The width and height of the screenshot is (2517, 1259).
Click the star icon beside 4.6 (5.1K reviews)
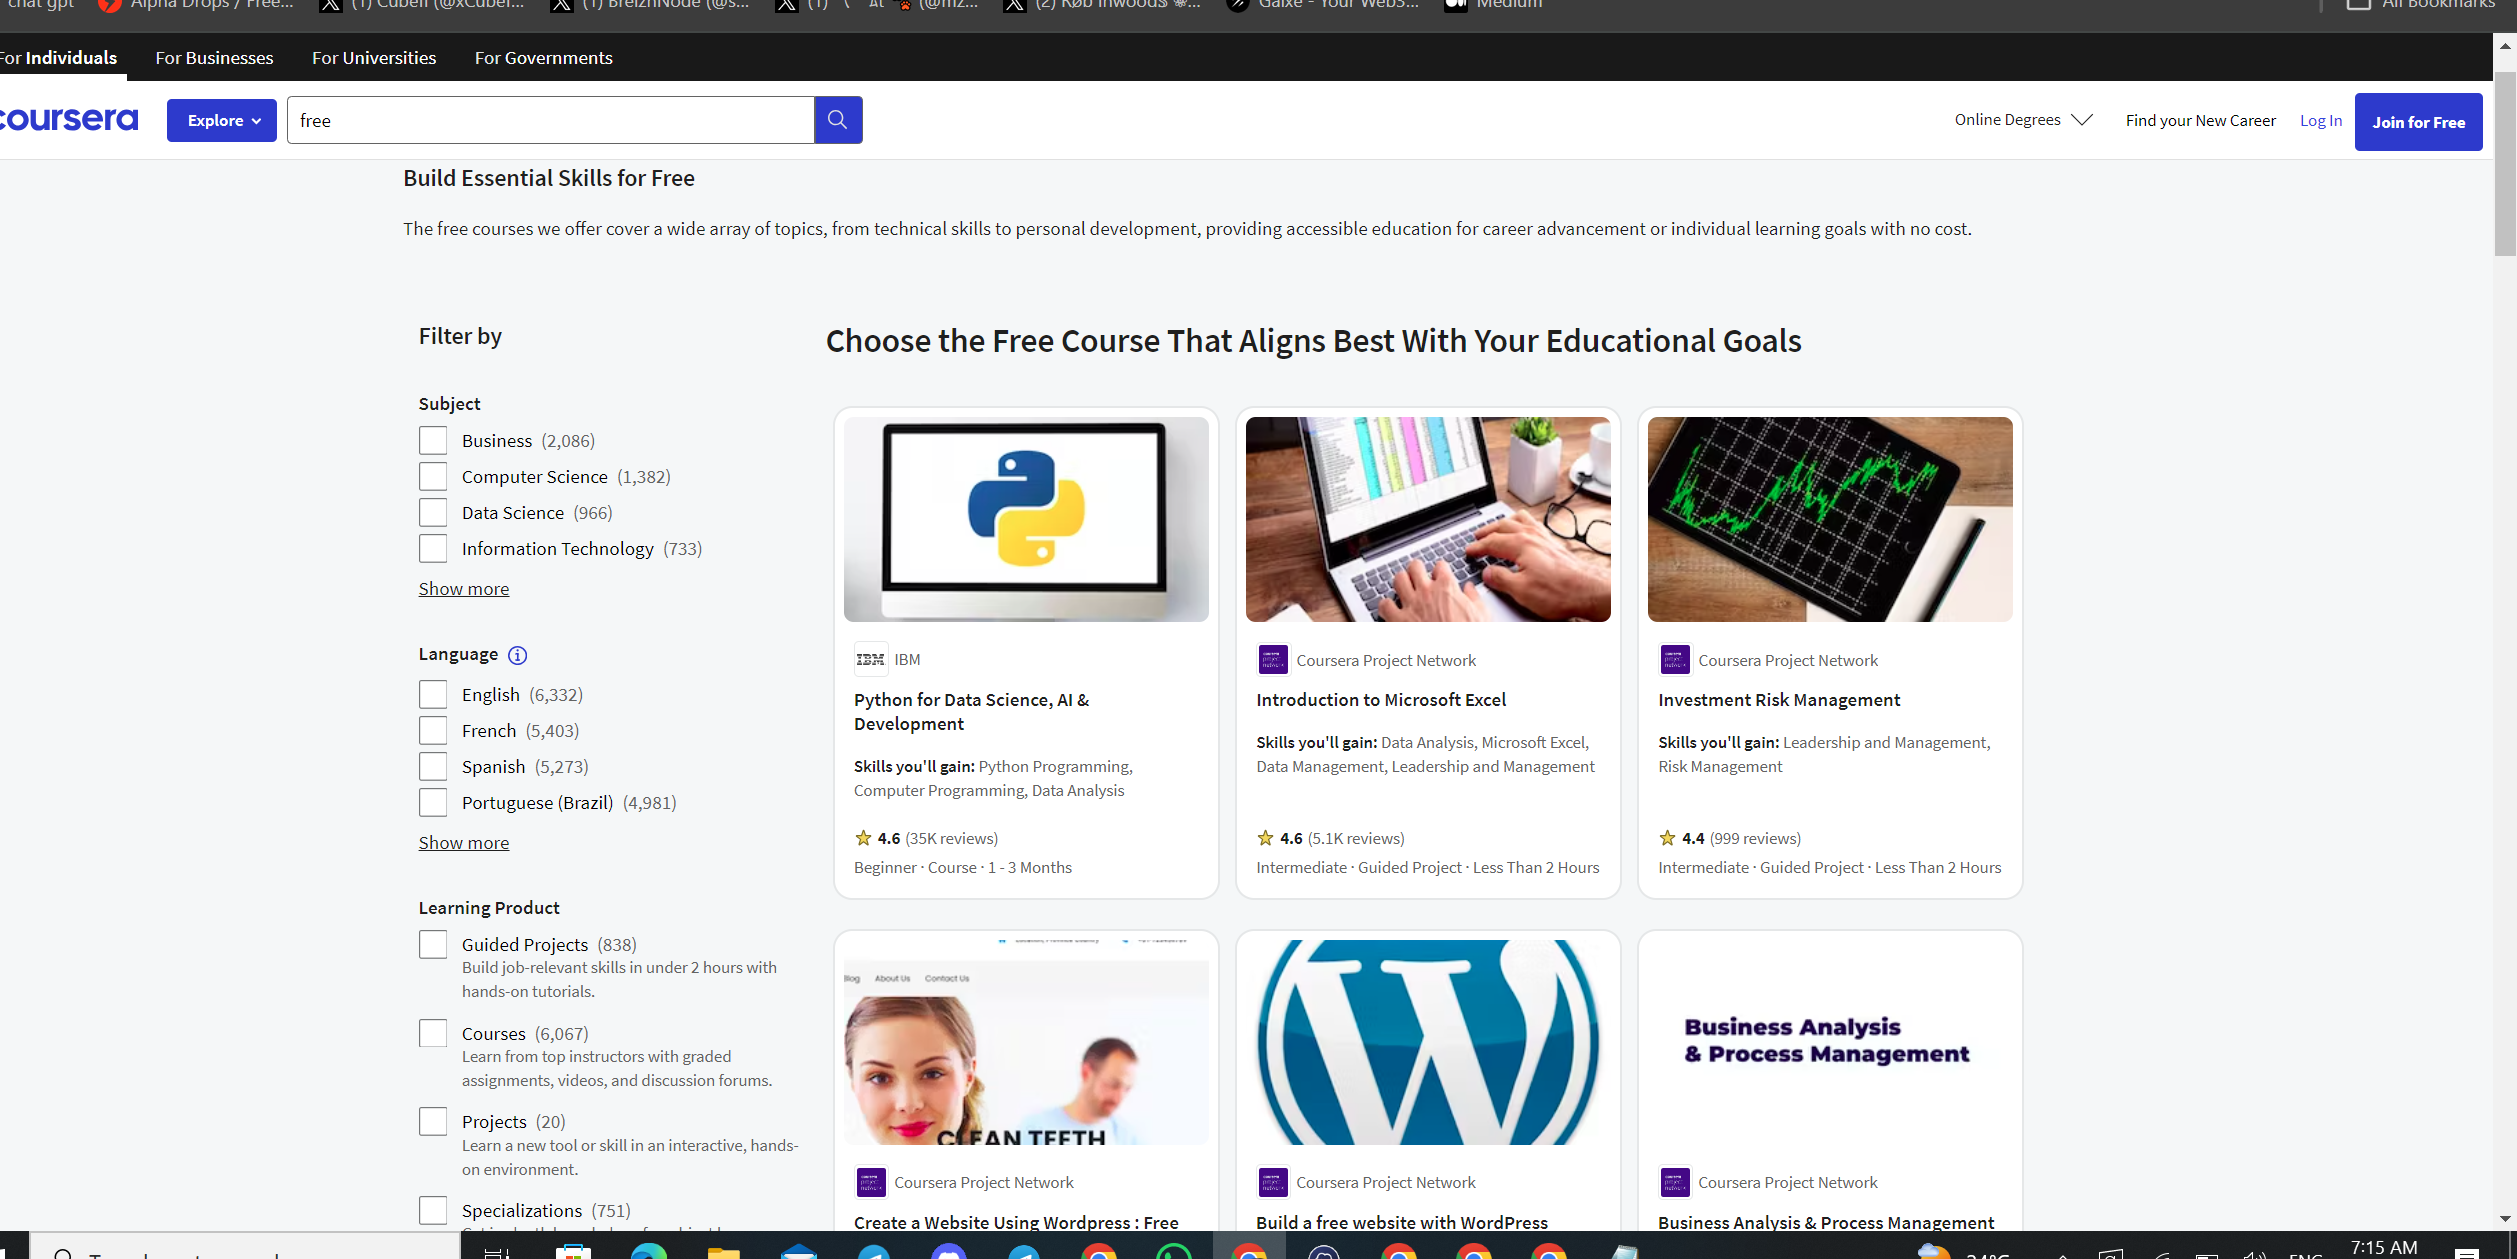(1266, 838)
